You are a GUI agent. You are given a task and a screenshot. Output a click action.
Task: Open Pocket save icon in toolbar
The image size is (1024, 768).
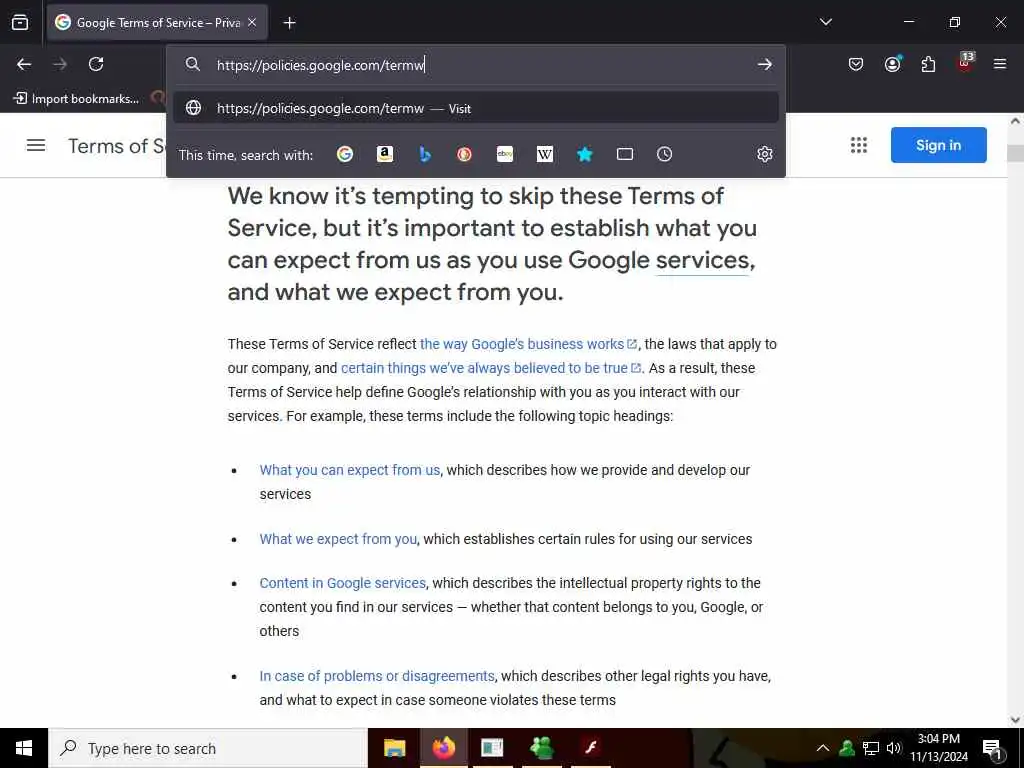tap(856, 64)
